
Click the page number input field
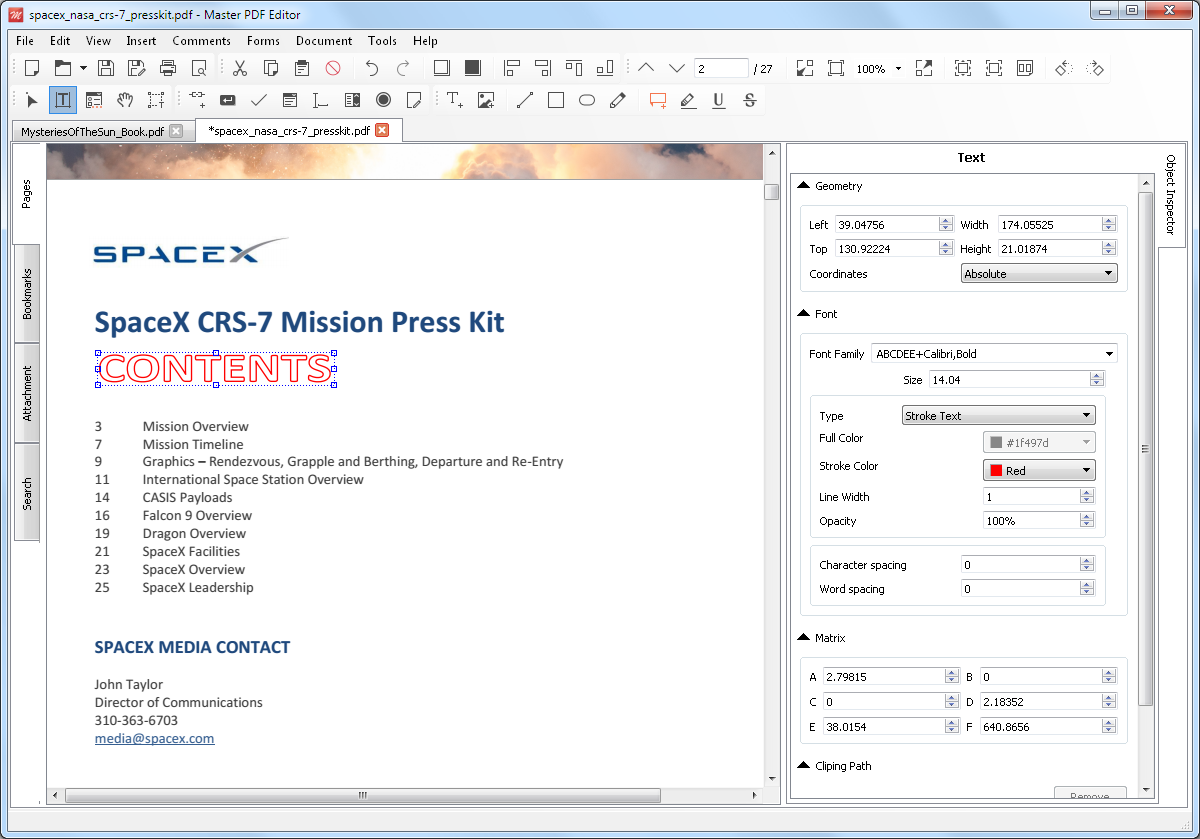721,69
